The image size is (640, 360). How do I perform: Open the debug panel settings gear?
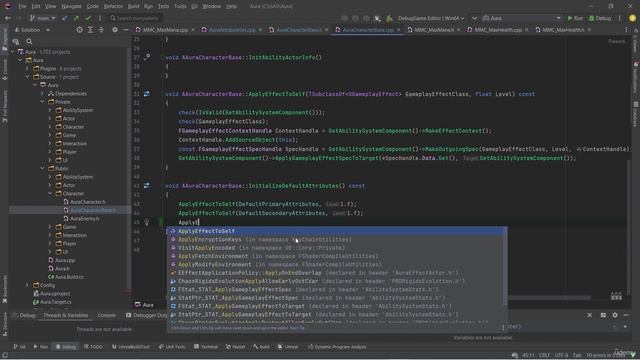pos(615,315)
